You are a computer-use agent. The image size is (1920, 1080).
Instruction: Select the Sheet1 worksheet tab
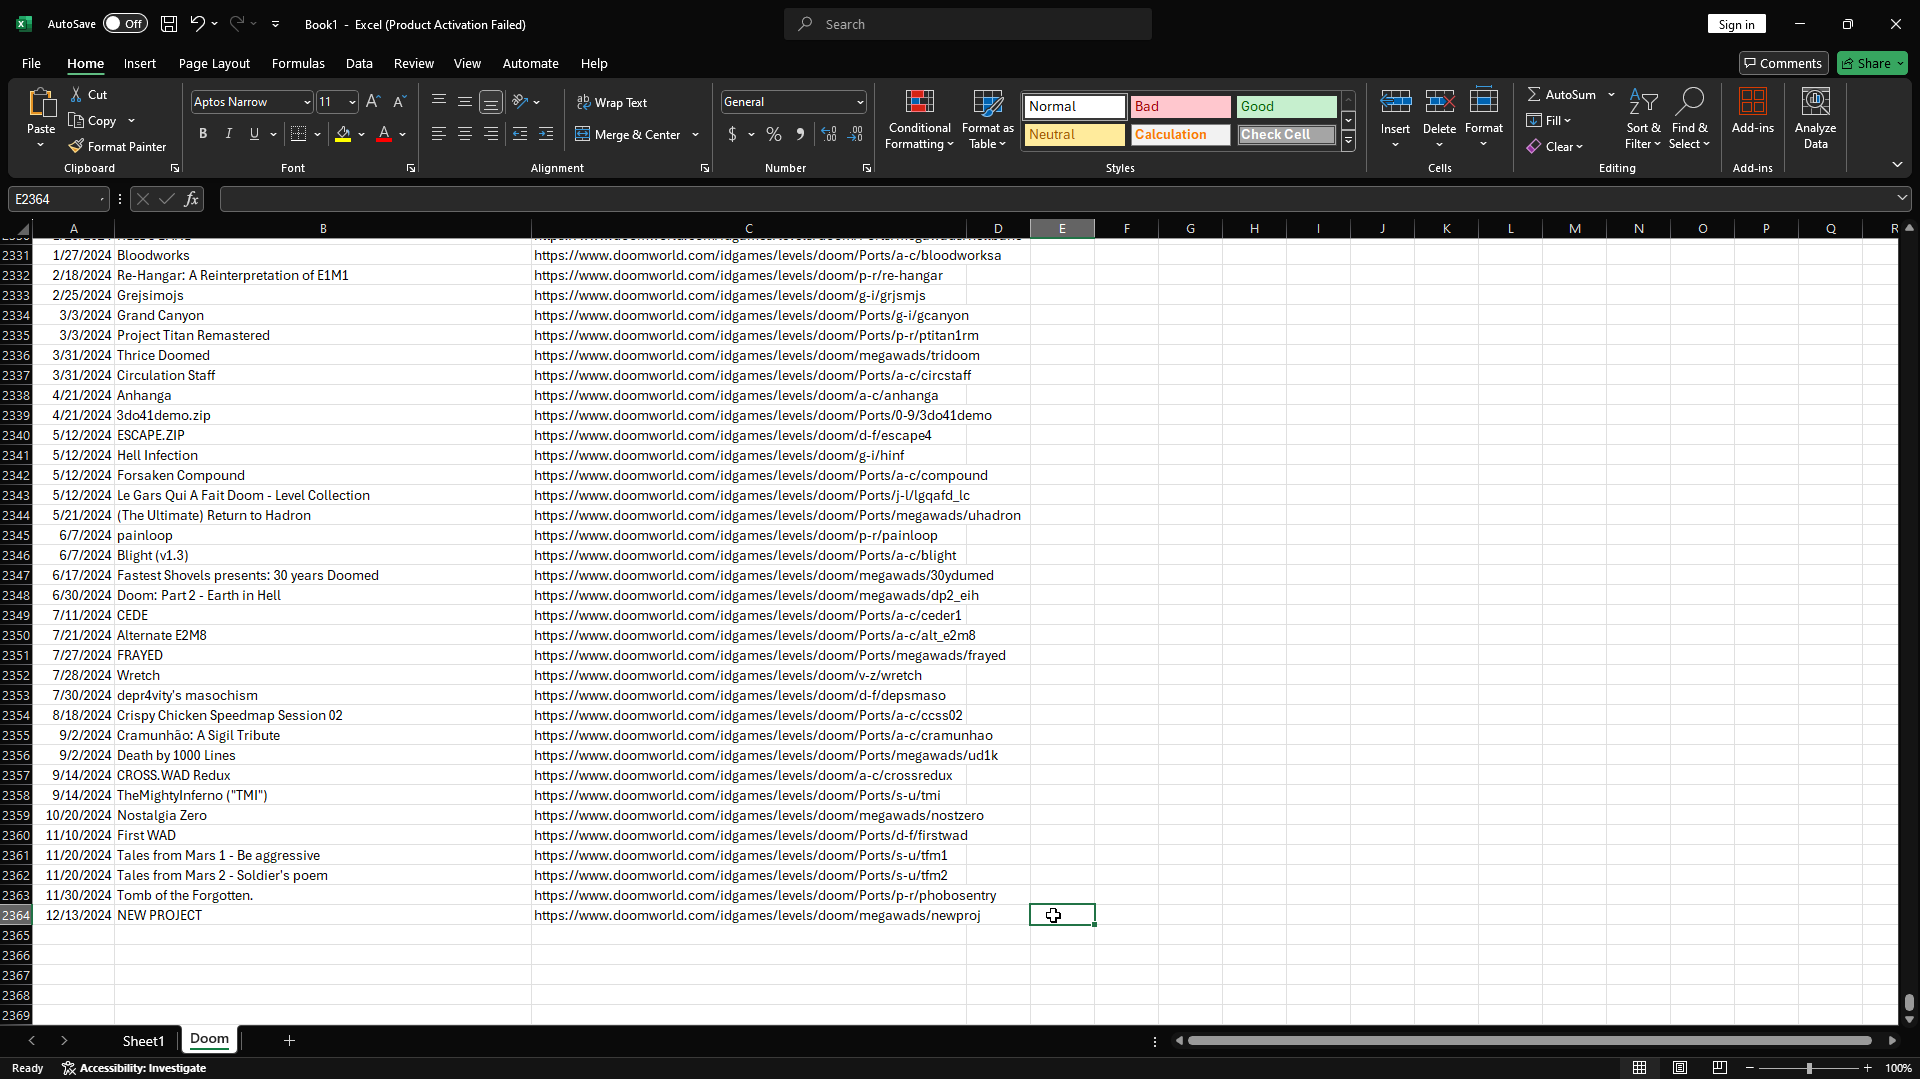coord(143,1041)
